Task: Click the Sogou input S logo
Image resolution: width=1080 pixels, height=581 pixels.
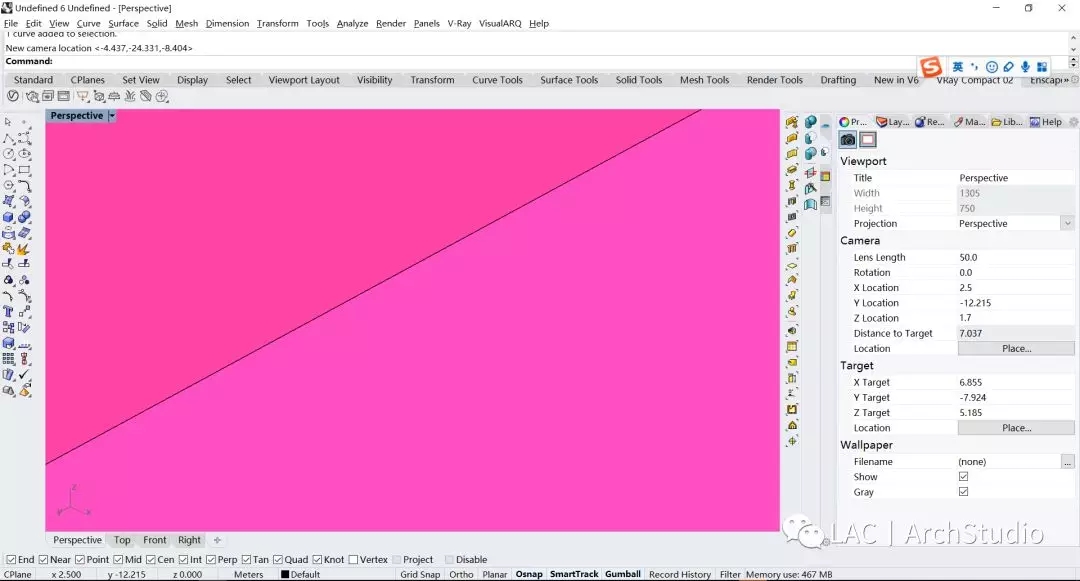Action: pyautogui.click(x=931, y=67)
